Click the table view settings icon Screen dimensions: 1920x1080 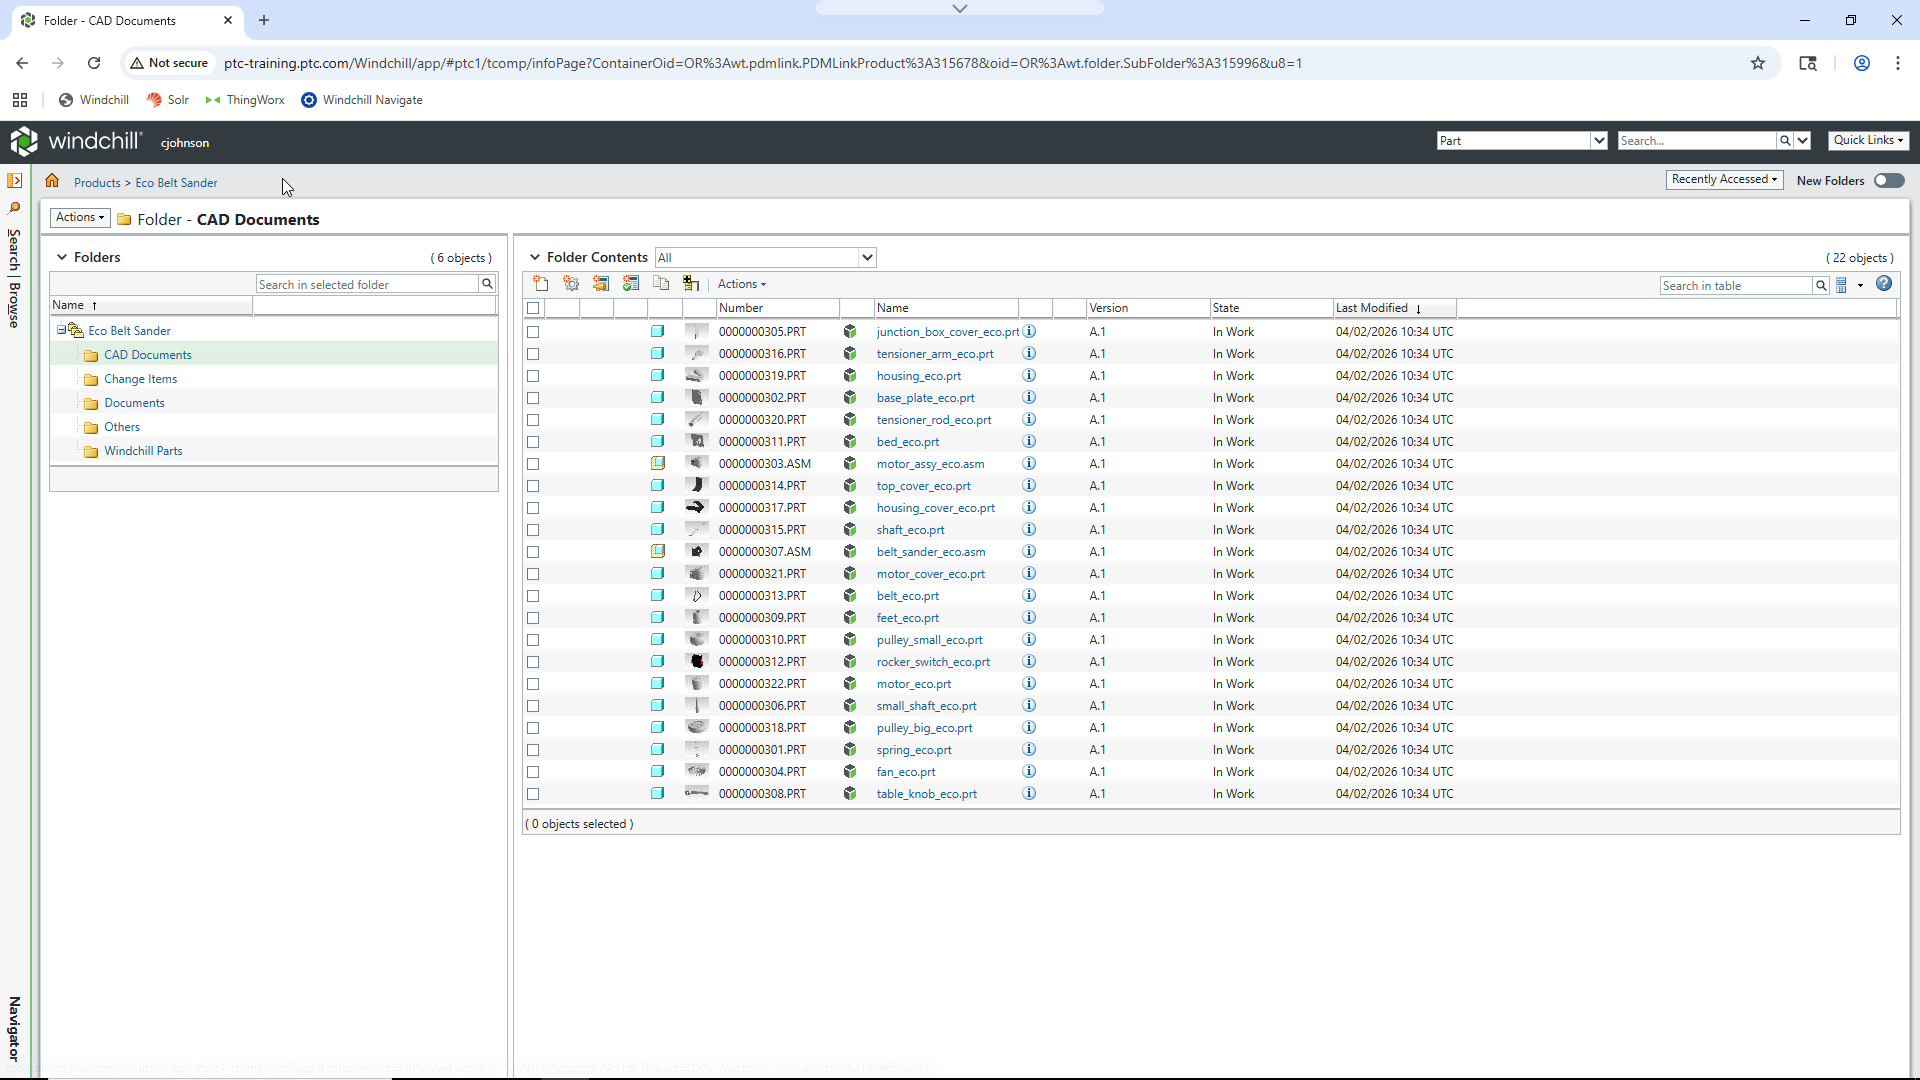(x=1842, y=285)
